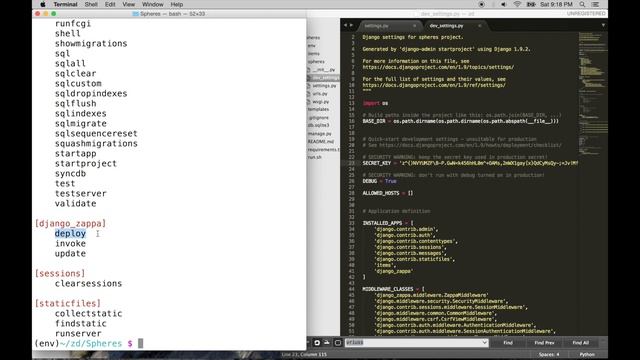Open settings.py in the sidebar
Viewport: 640px width, 360px height.
coord(324,86)
